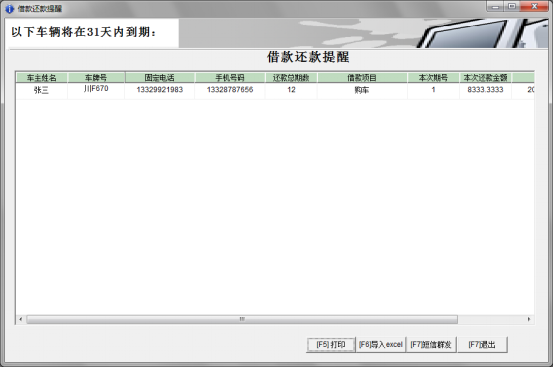554x367 pixels.
Task: Minimize the 借款还款提醒 window
Action: pyautogui.click(x=495, y=6)
